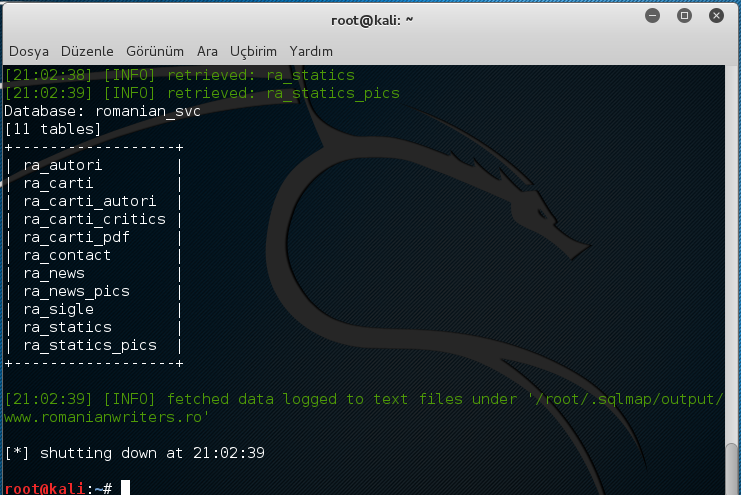Click the [11 tables] text
The height and width of the screenshot is (495, 741).
[x=52, y=129]
